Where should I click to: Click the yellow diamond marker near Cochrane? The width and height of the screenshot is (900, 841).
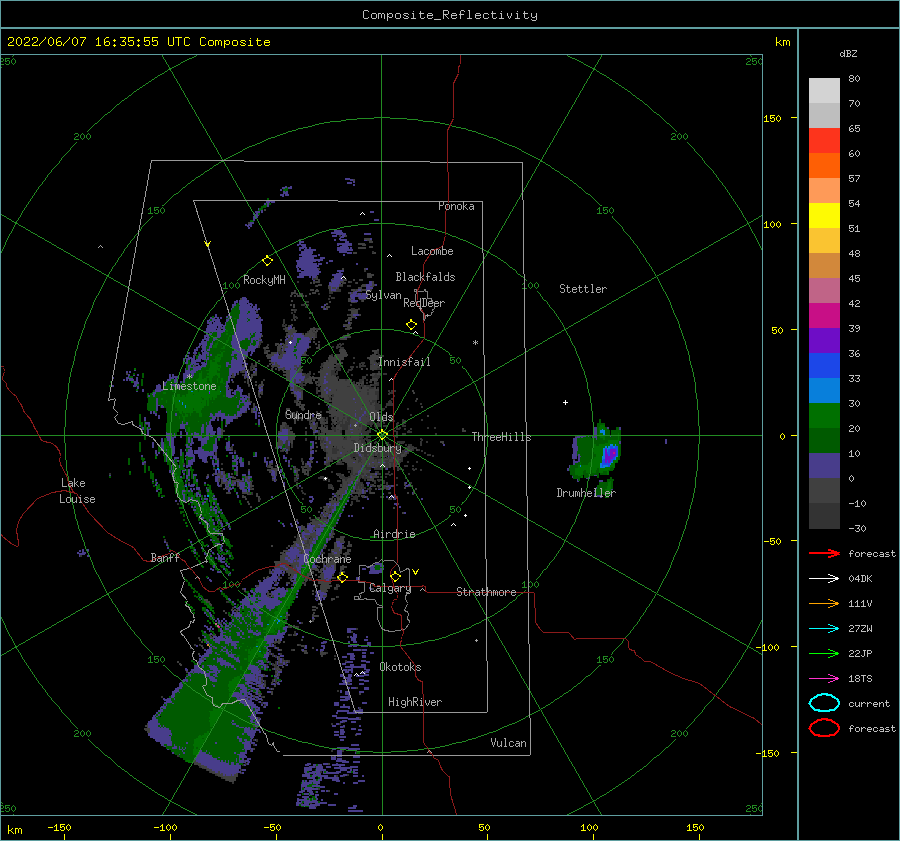342,577
